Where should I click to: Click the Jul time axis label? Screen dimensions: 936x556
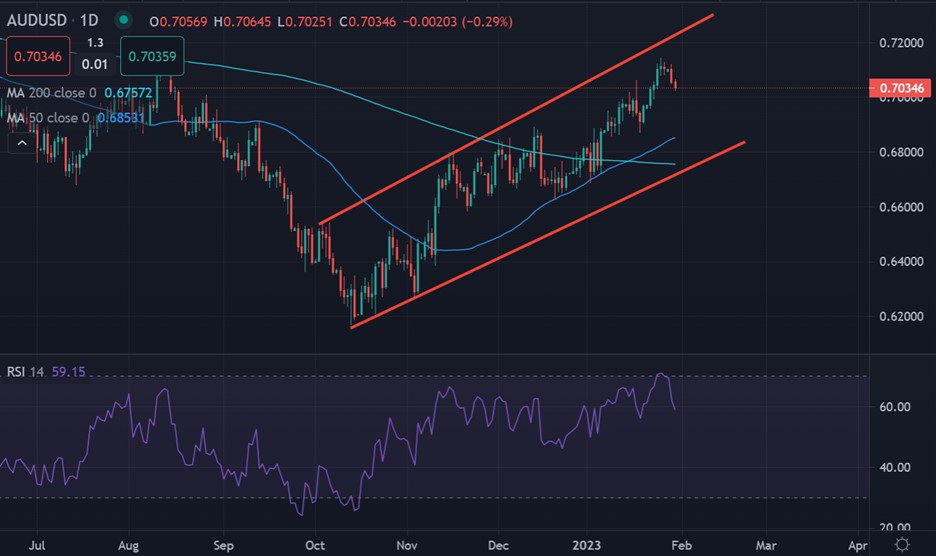tap(37, 545)
